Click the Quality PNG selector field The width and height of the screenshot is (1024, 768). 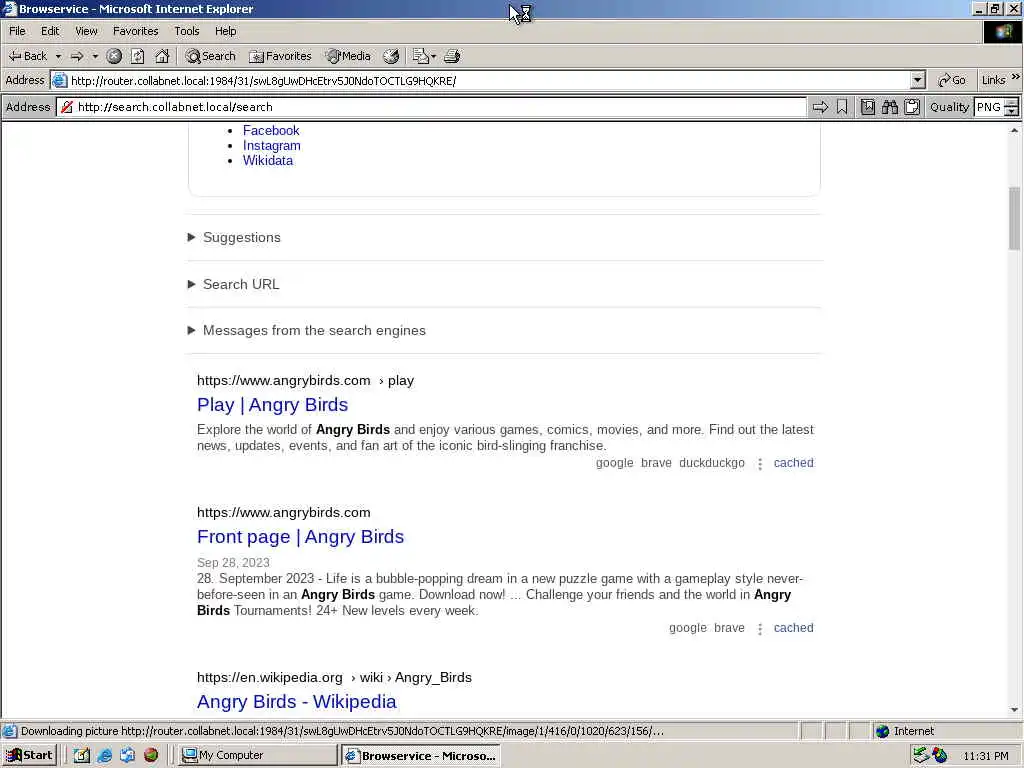[x=989, y=107]
